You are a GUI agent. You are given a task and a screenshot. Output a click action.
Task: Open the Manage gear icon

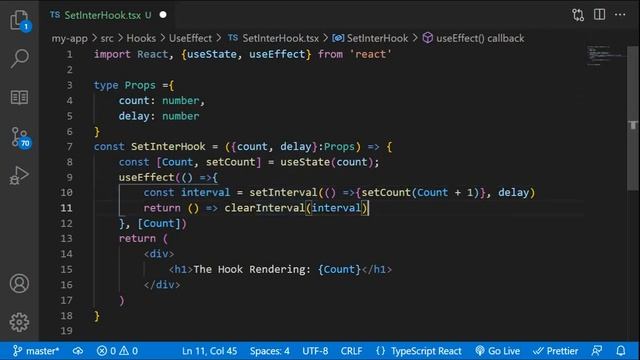coord(19,322)
